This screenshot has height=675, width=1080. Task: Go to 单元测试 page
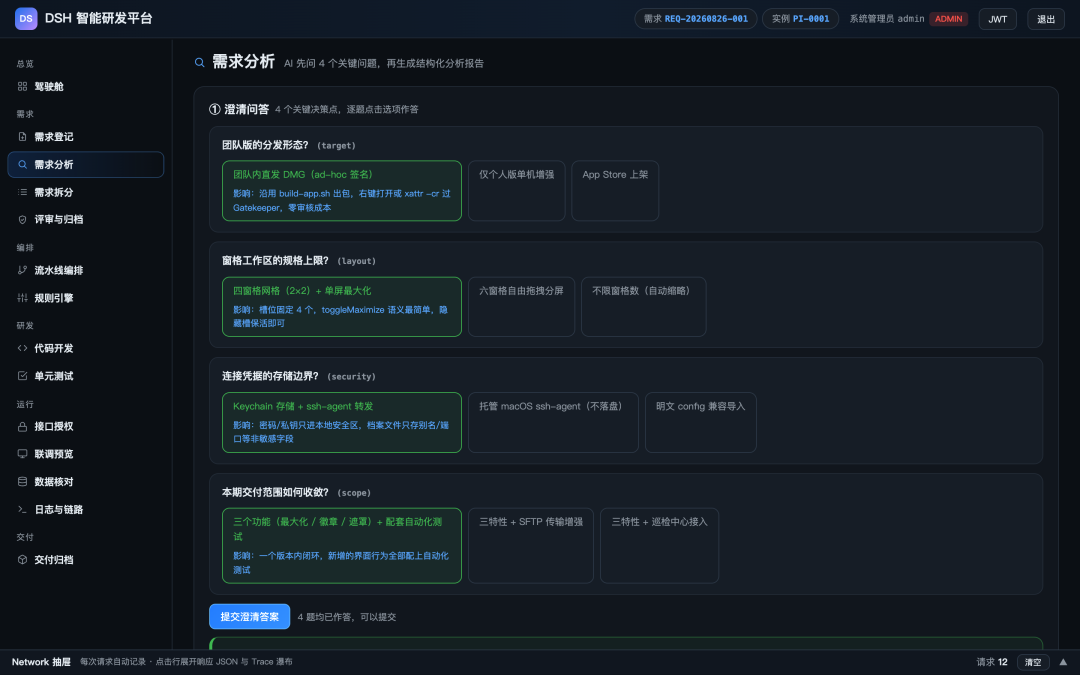85,376
